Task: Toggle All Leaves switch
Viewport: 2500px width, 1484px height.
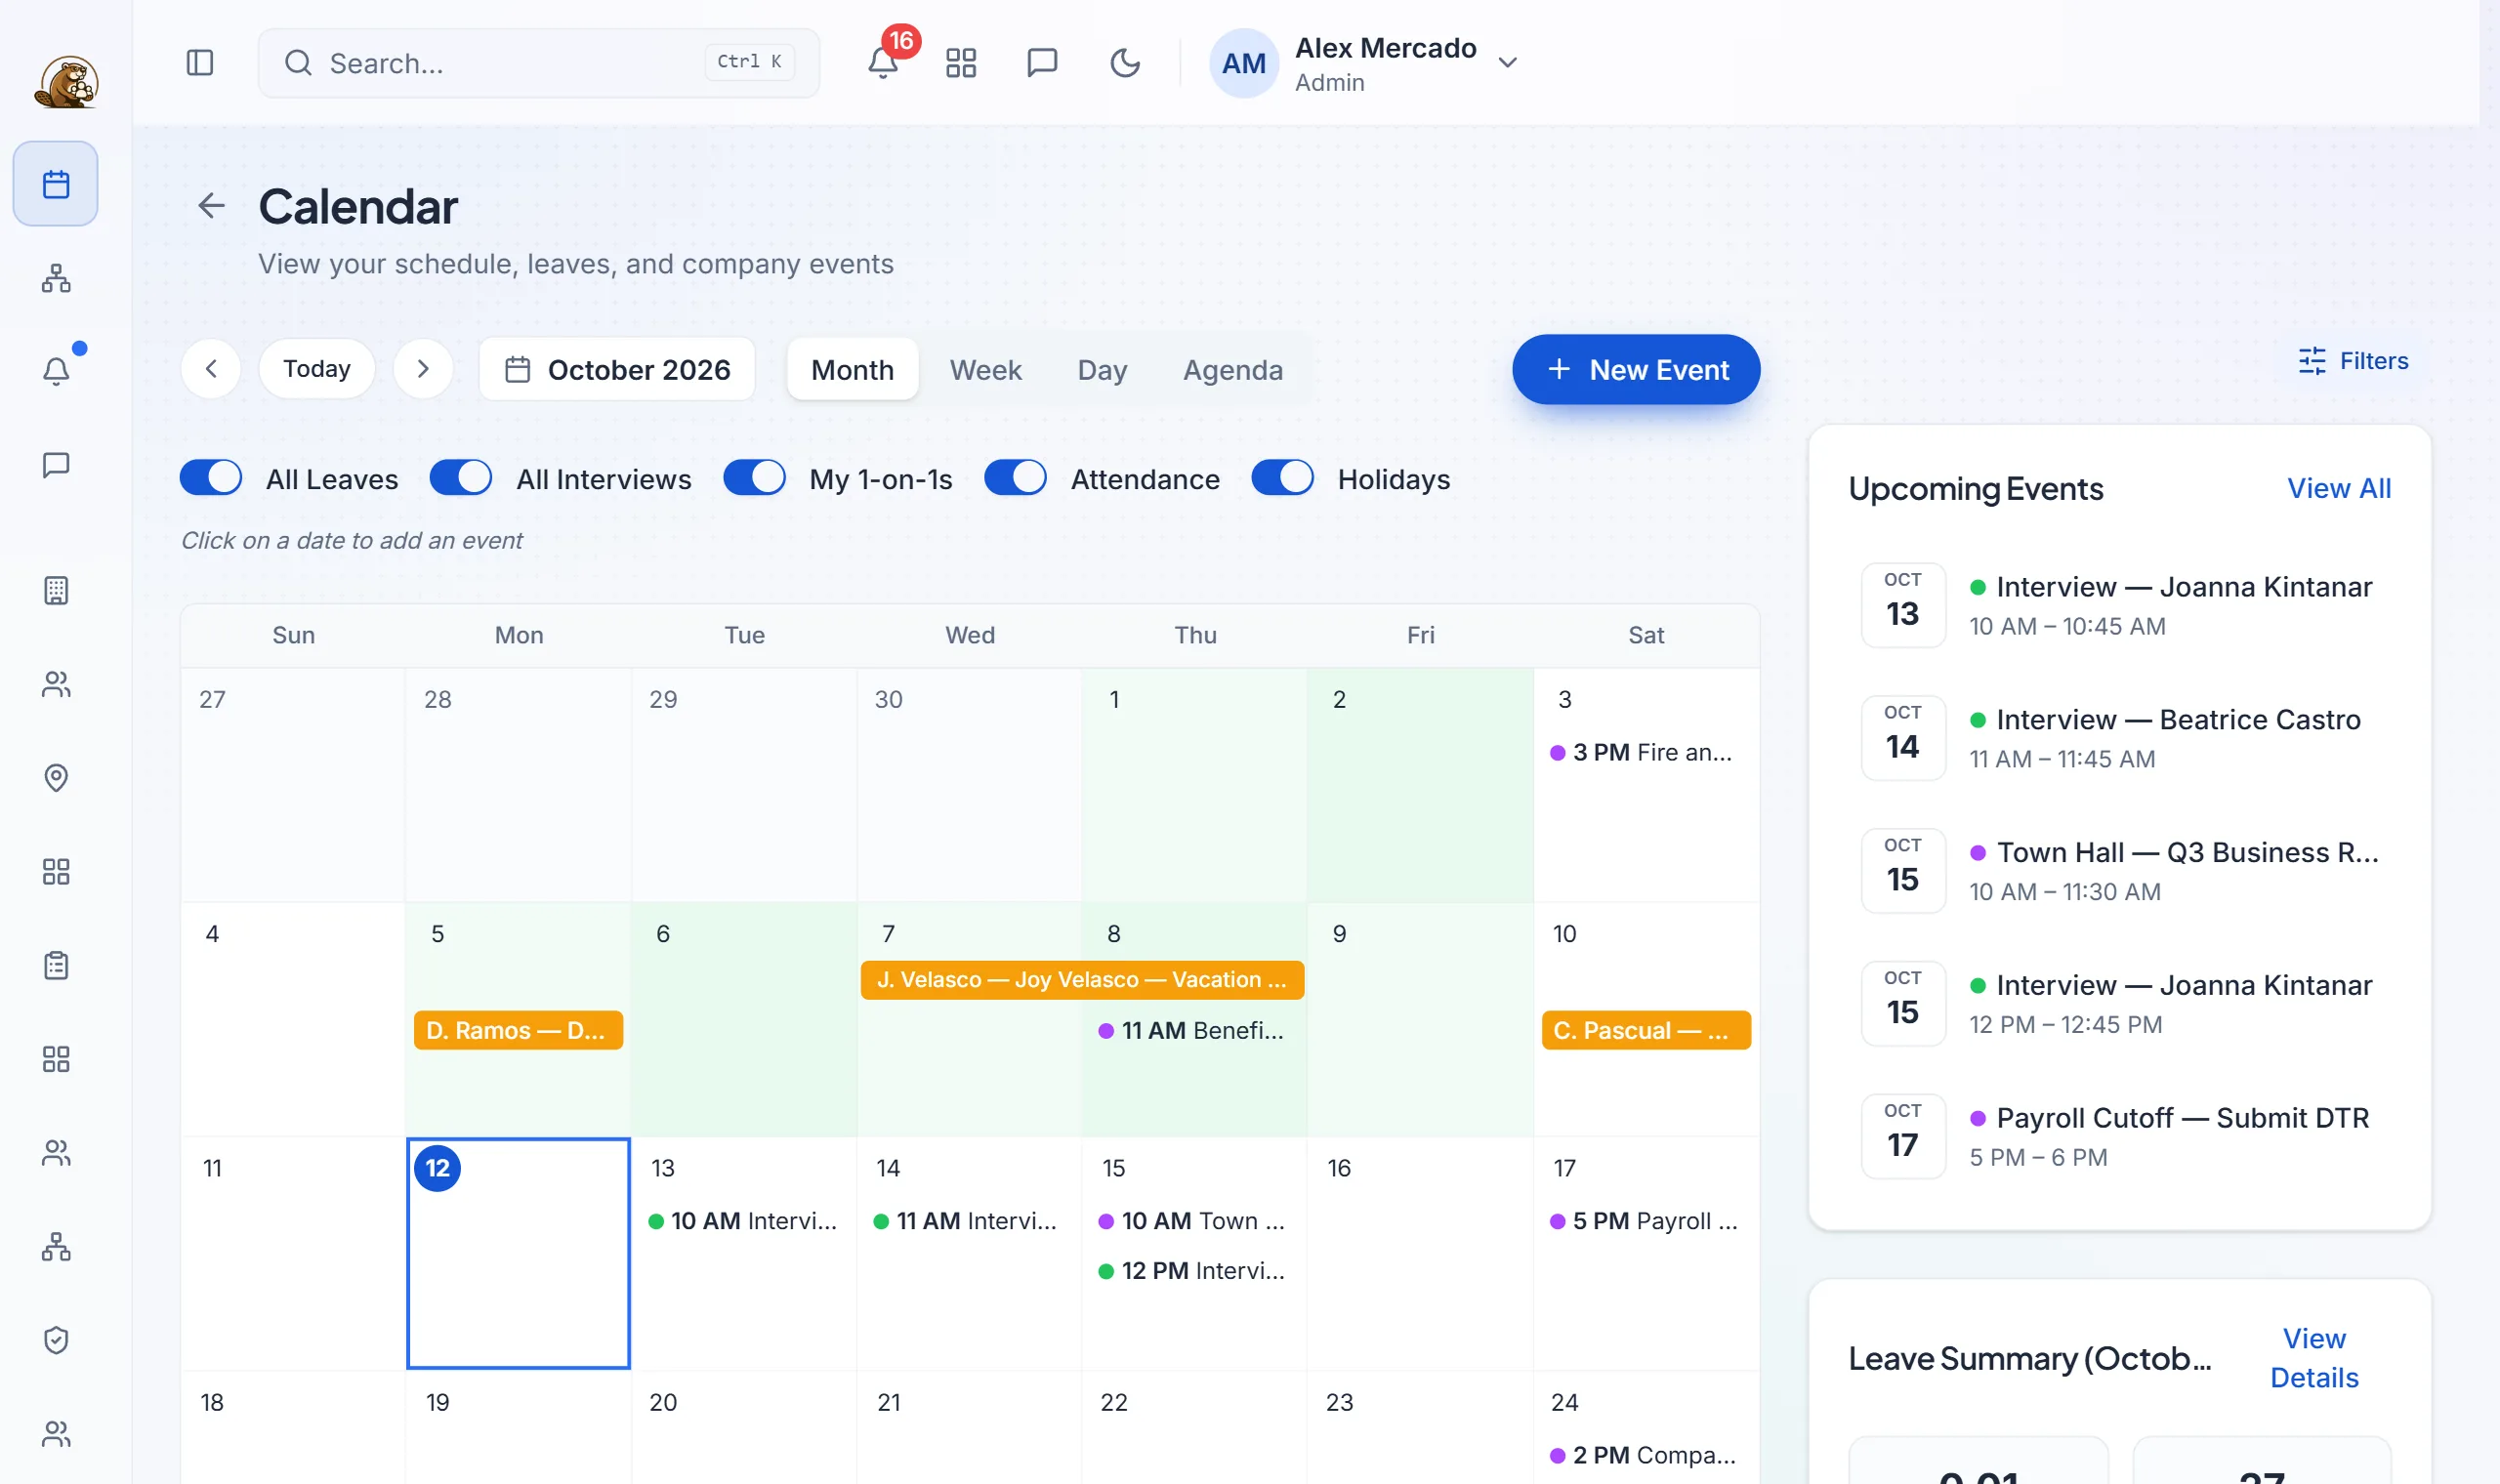Action: tap(211, 478)
